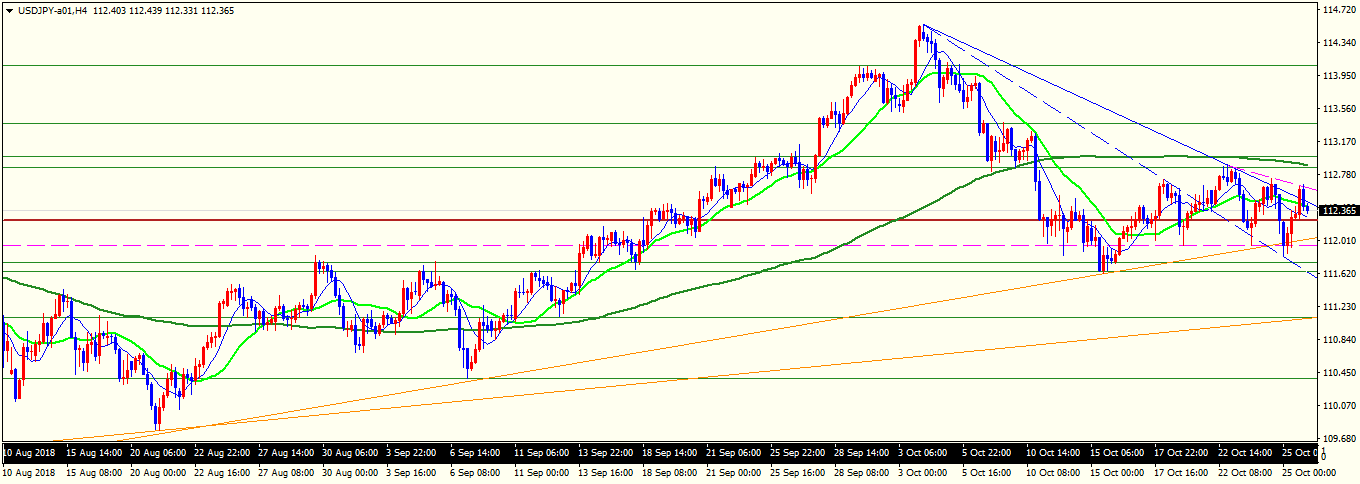This screenshot has width=1360, height=484.
Task: Click the 109.680 price axis value
Action: [x=1338, y=439]
